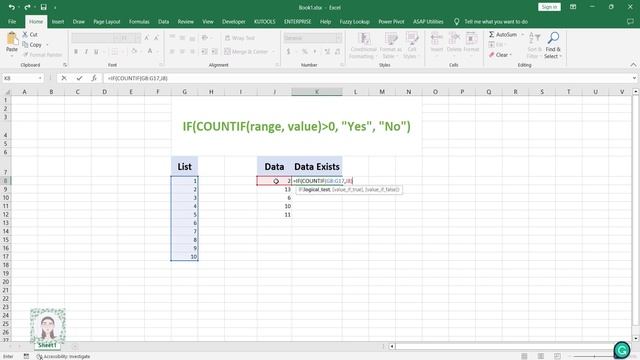Apply percent style format

tap(304, 51)
